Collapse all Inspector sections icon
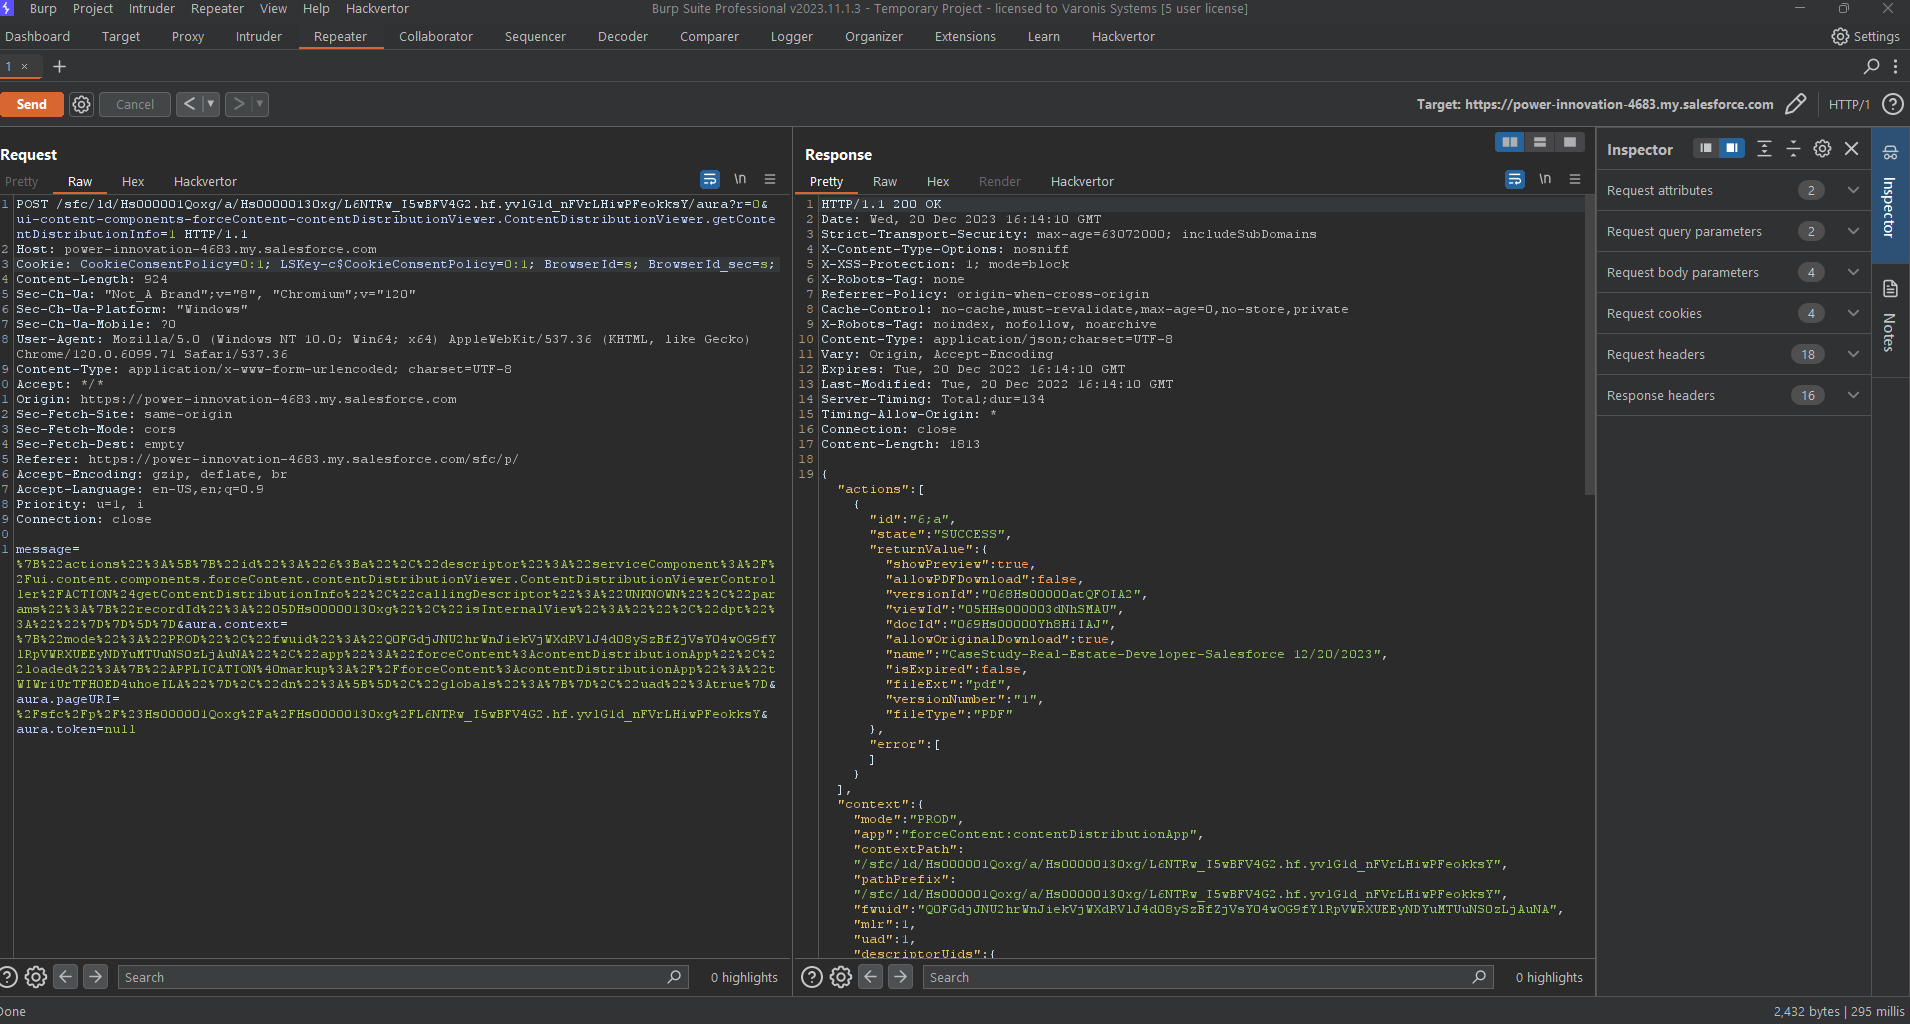 point(1794,148)
